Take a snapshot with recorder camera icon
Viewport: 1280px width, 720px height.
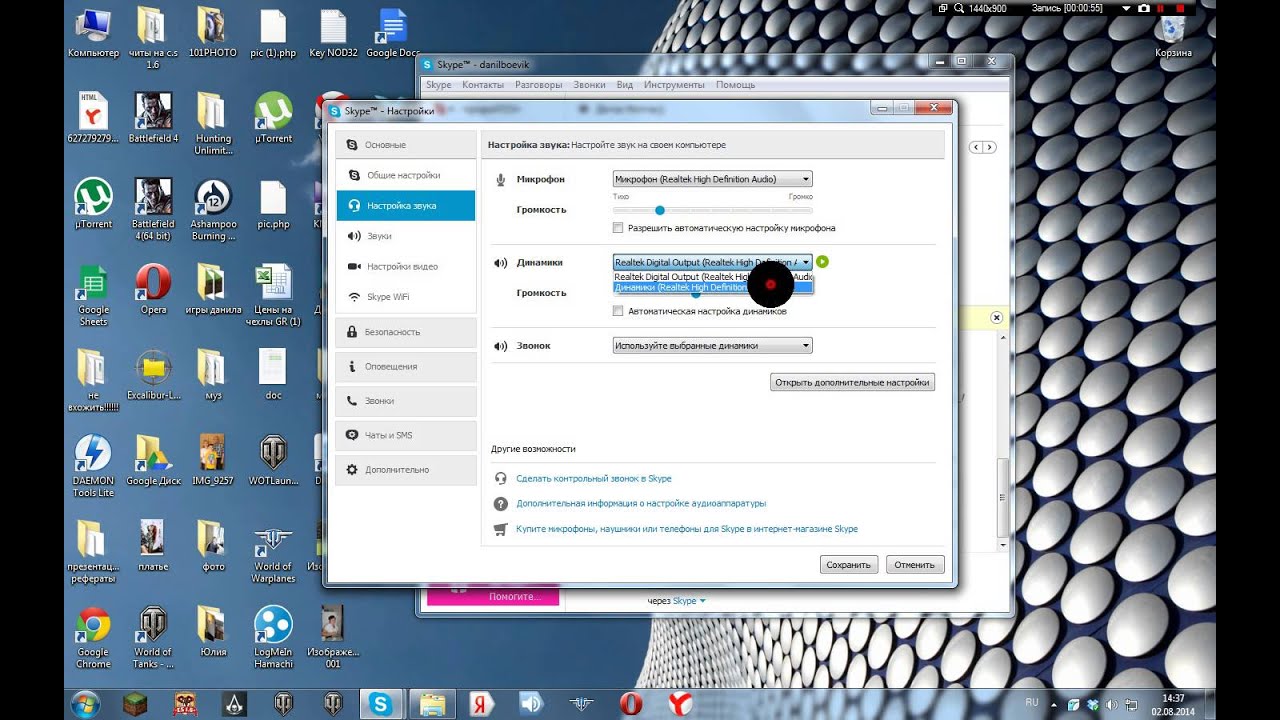click(x=1143, y=8)
